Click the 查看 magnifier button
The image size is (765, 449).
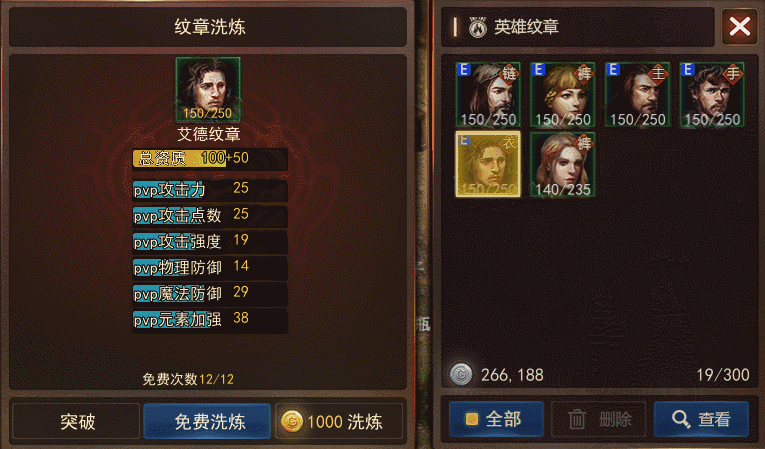pos(701,419)
